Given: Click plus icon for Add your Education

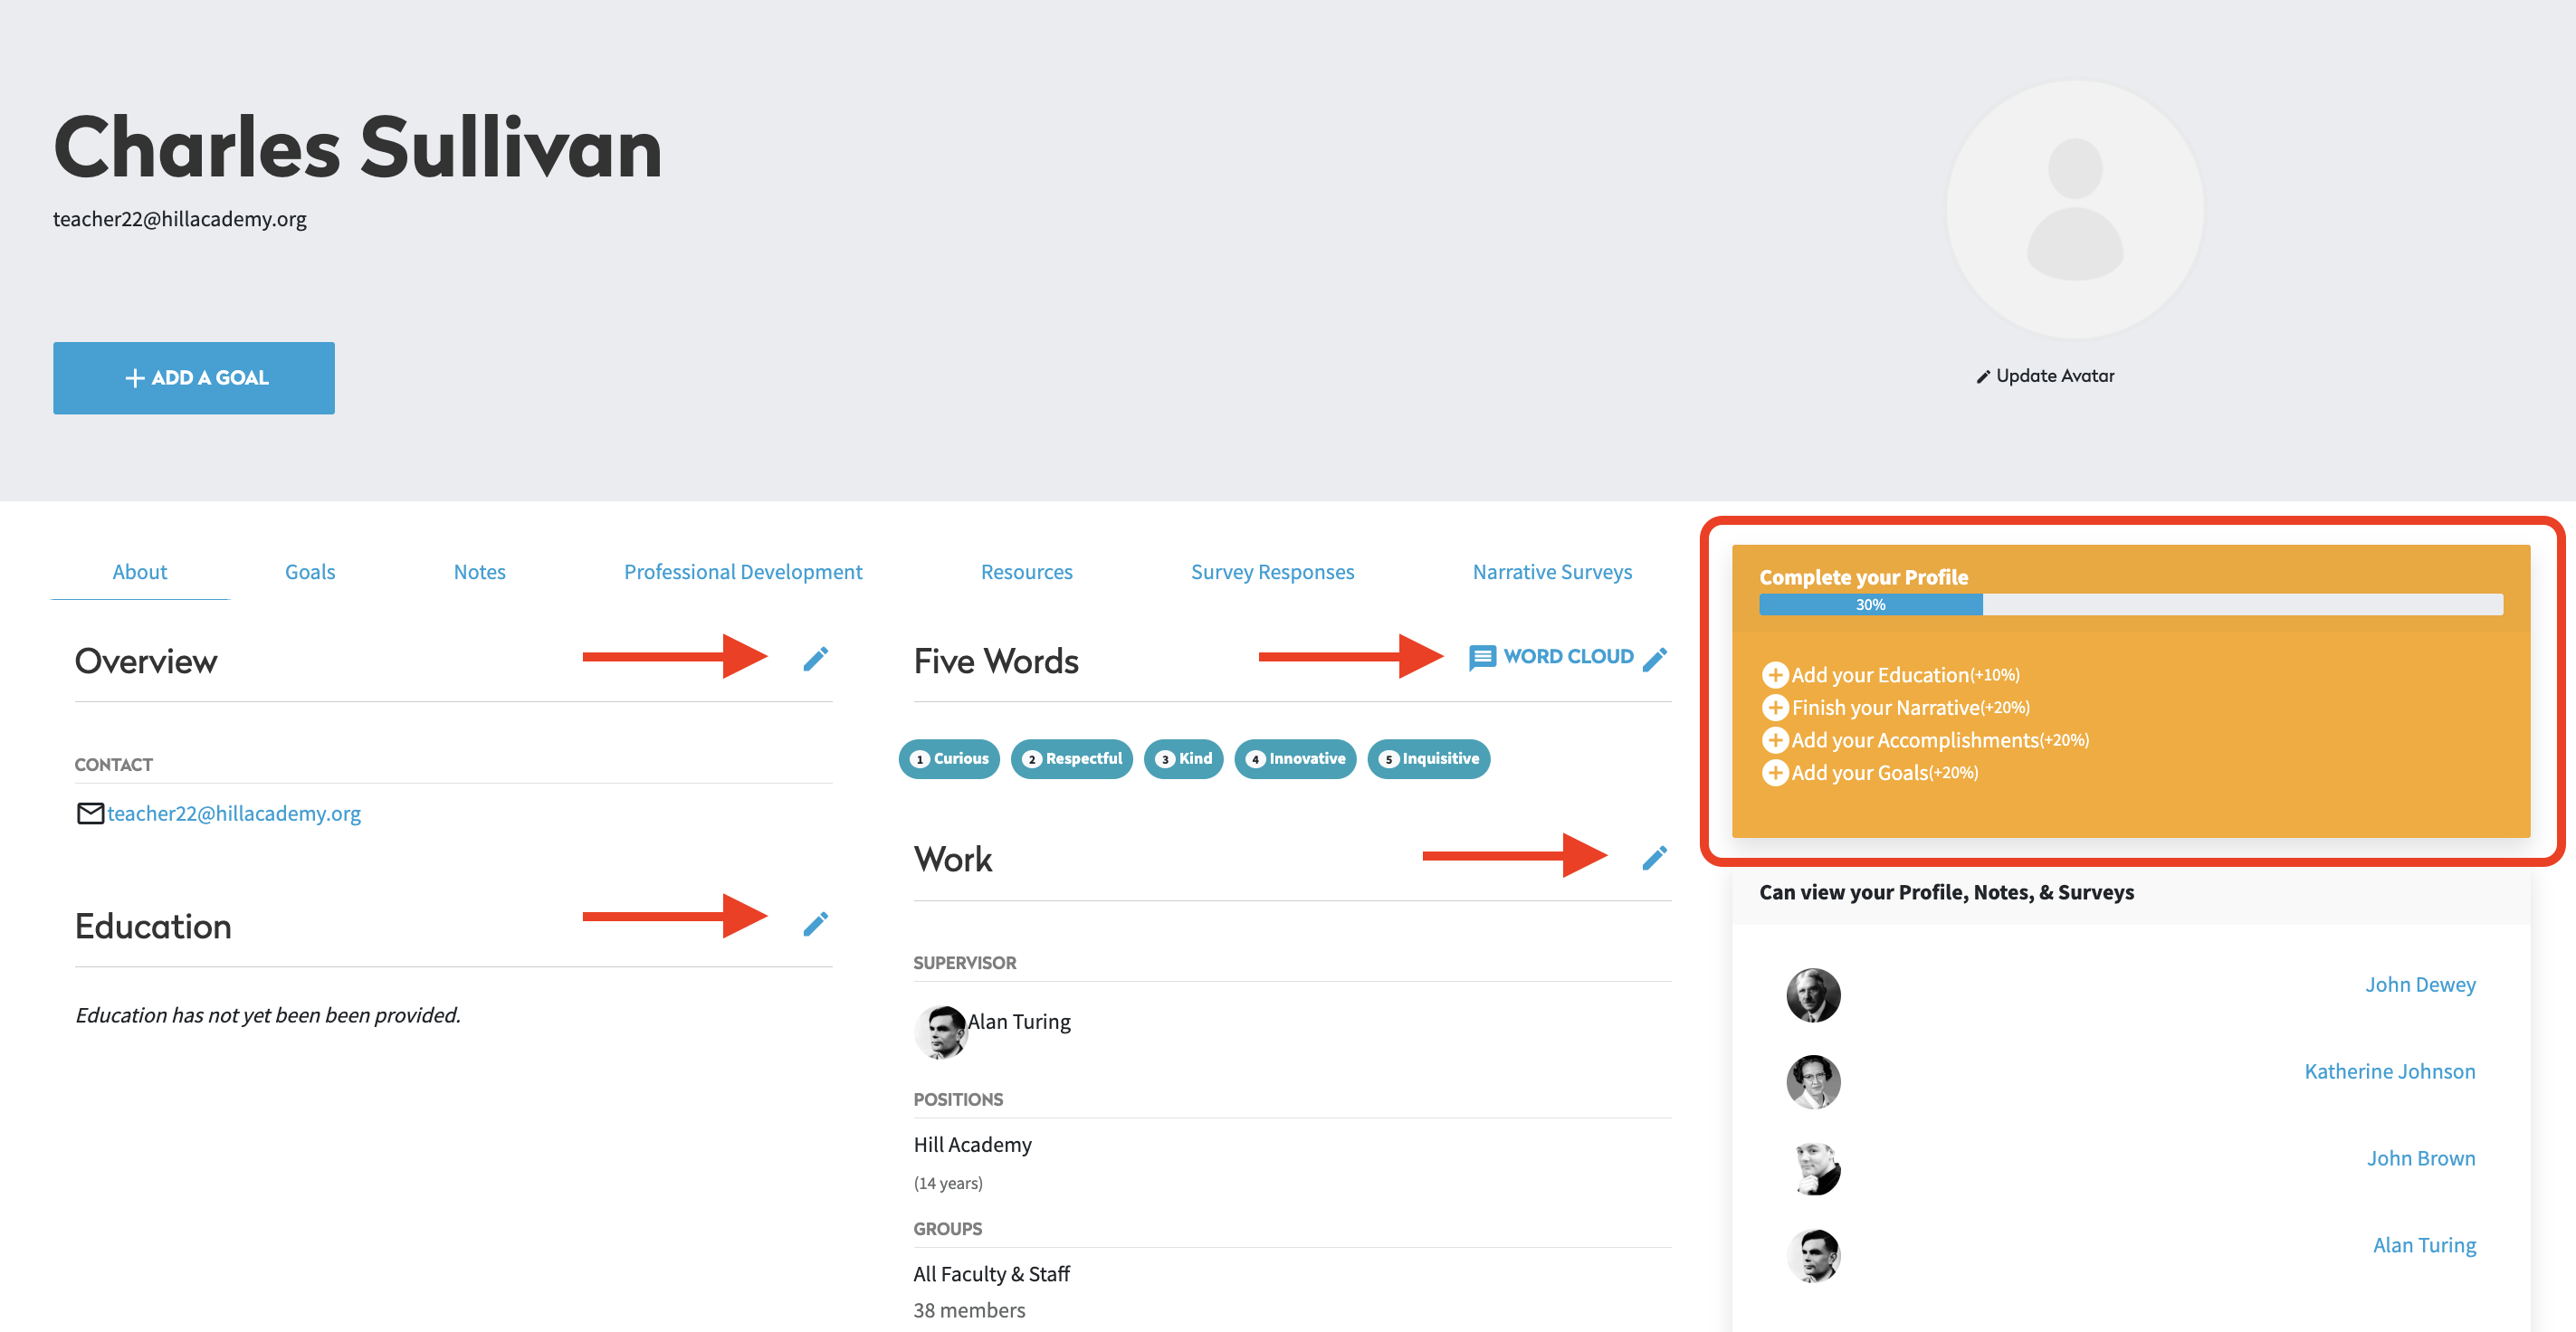Looking at the screenshot, I should coord(1774,675).
